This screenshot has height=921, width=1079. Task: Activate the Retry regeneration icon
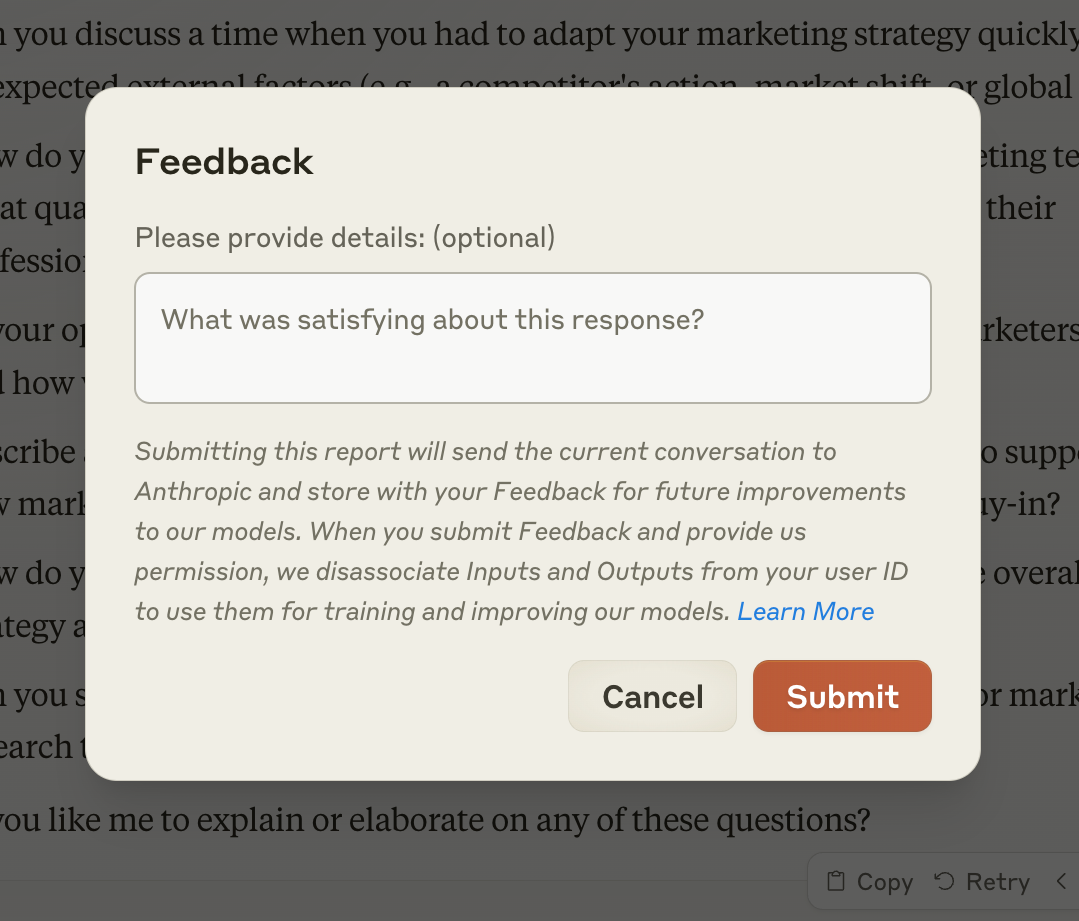coord(943,881)
